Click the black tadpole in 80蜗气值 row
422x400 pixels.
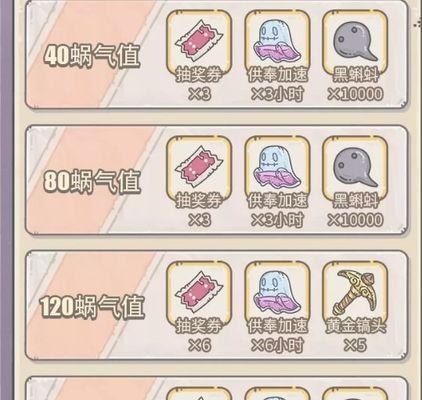click(x=355, y=168)
